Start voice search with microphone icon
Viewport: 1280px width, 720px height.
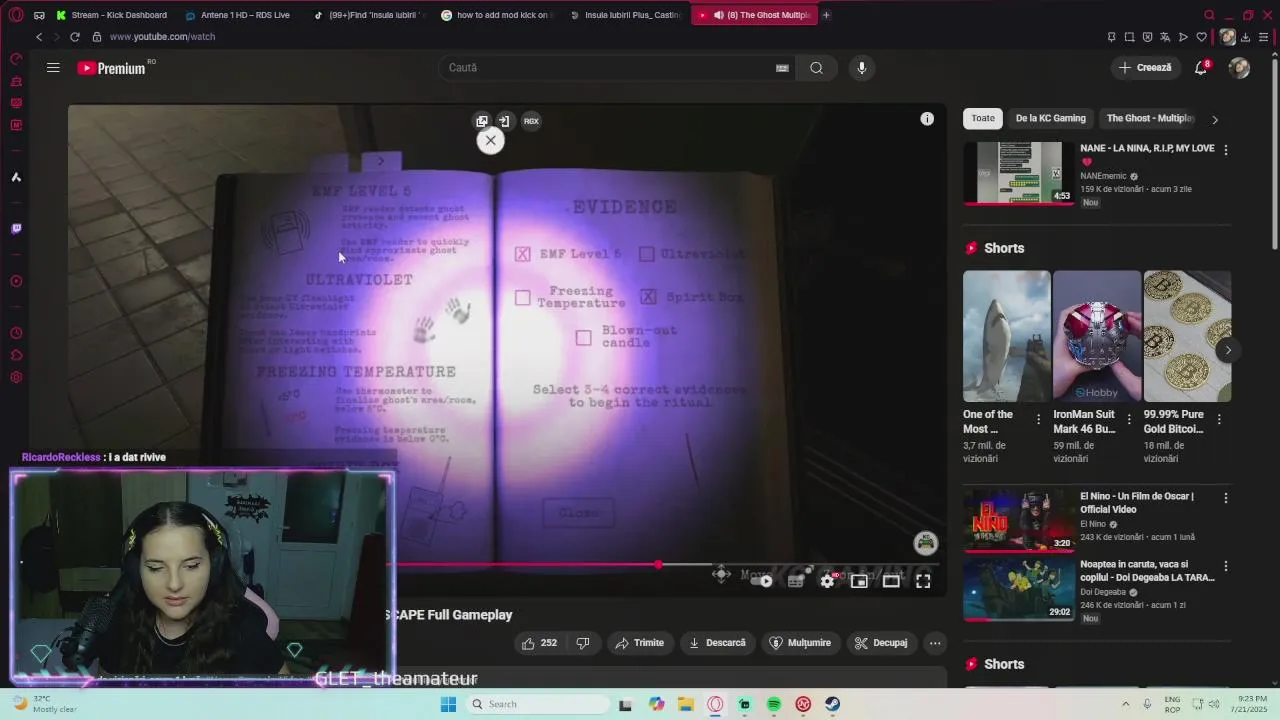[x=862, y=68]
